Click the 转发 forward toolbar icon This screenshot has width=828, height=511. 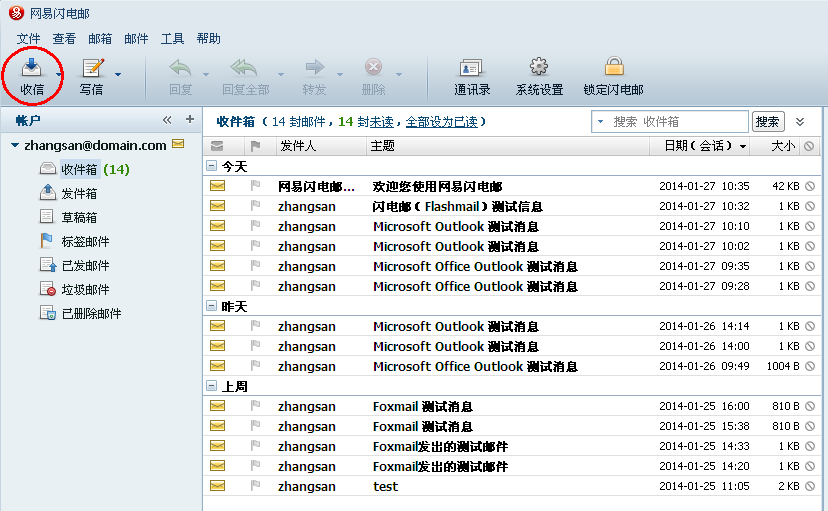(x=315, y=67)
